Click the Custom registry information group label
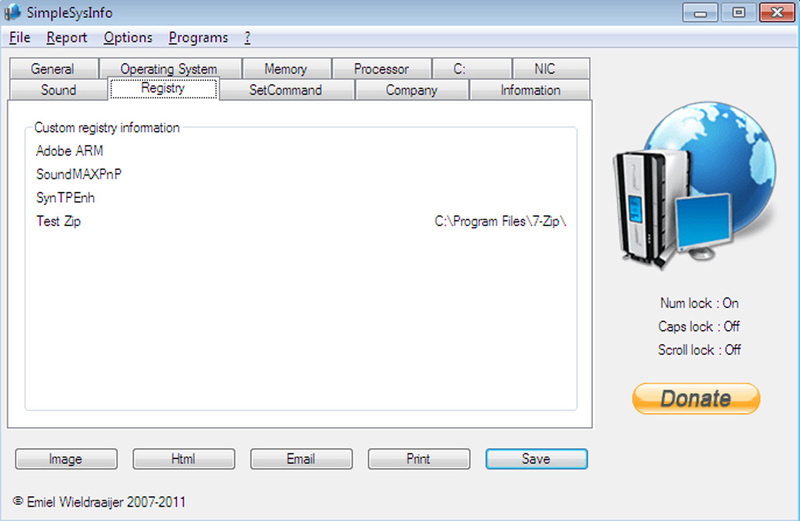The width and height of the screenshot is (800, 521). coord(107,128)
